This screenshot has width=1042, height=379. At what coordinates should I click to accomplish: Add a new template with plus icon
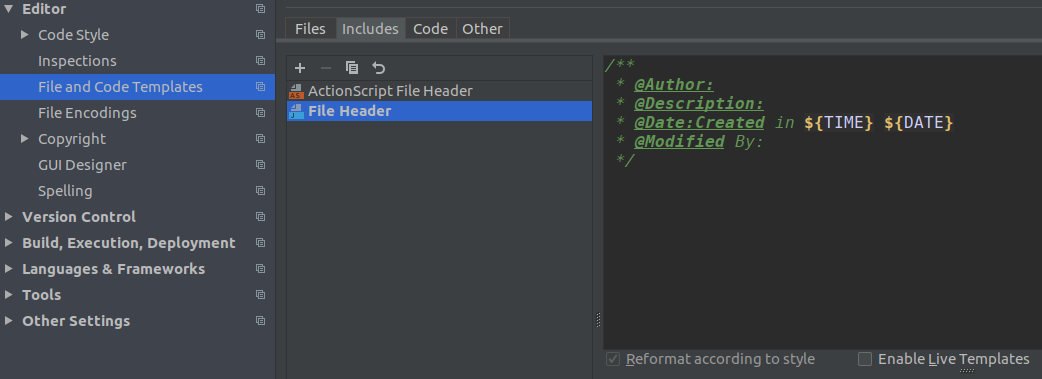(300, 68)
